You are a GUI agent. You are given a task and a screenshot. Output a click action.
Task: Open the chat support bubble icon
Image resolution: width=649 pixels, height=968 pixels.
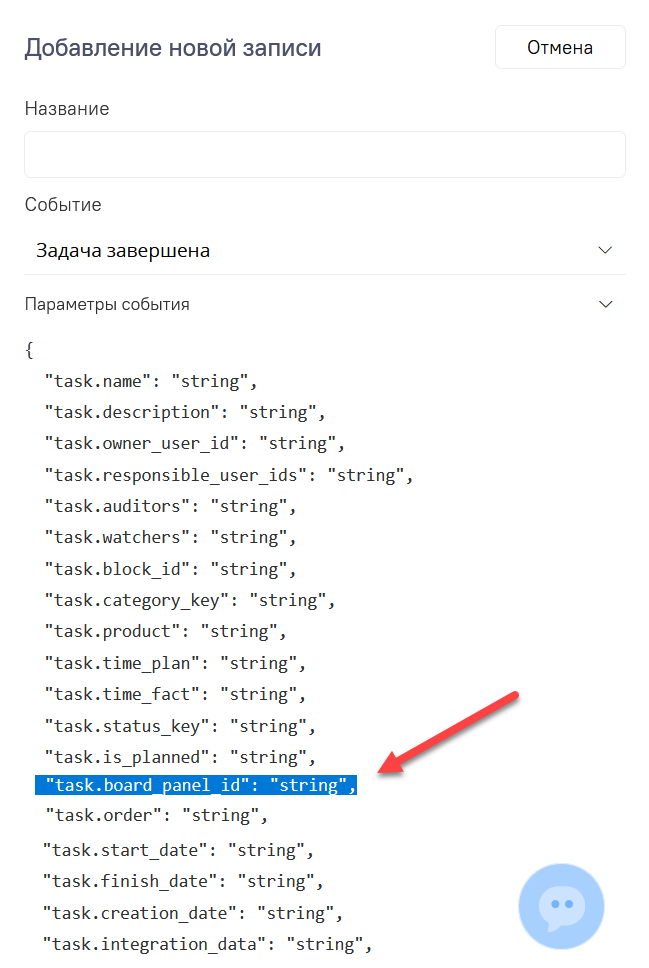561,906
